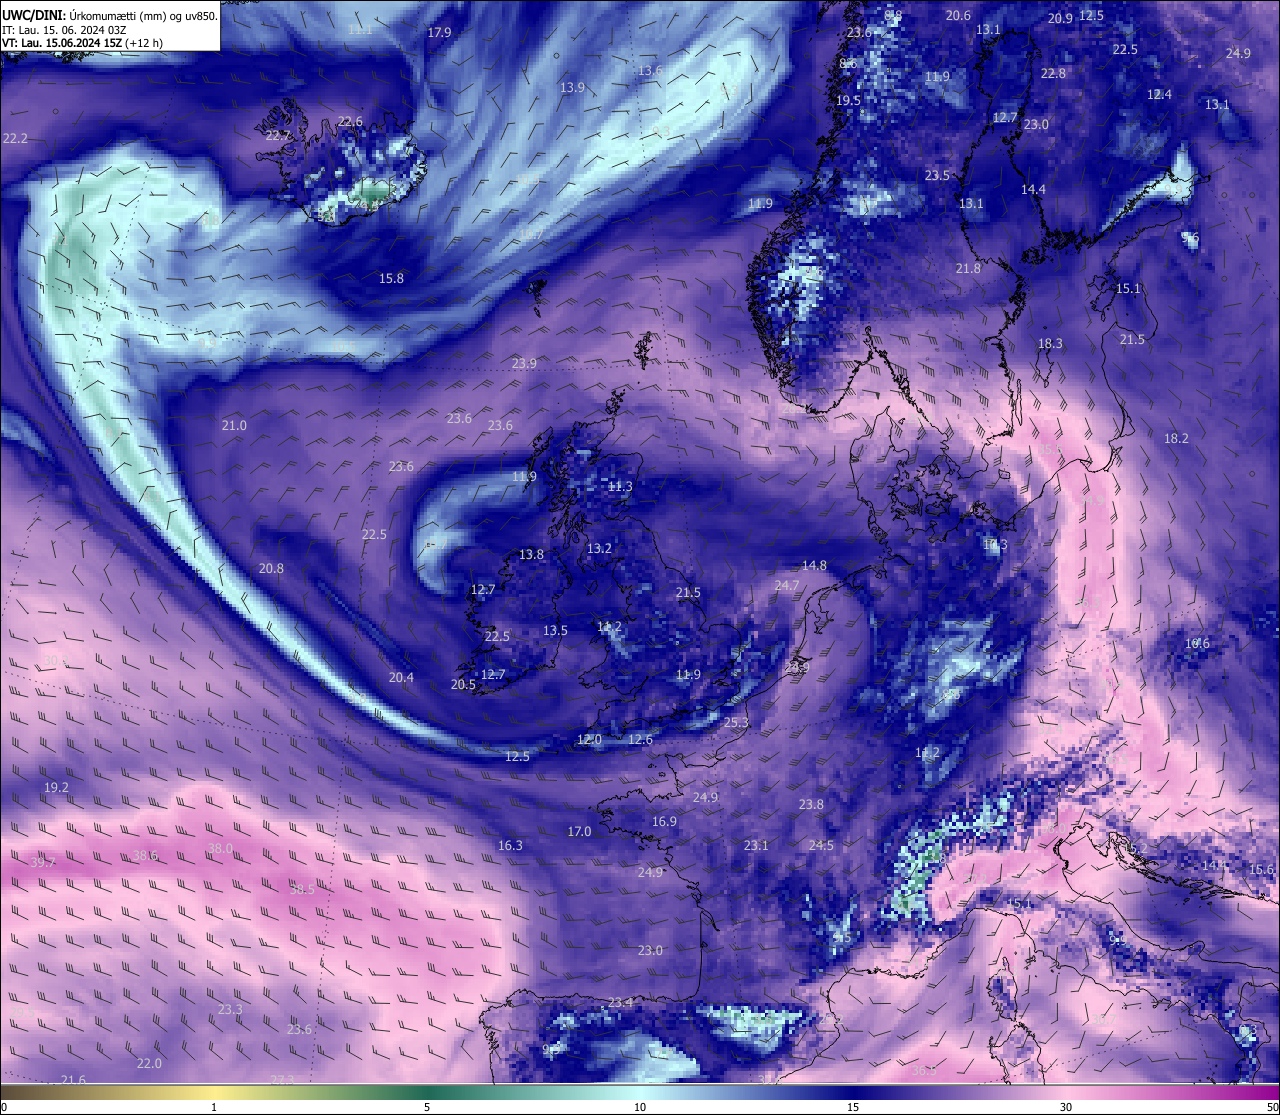Click the 23.4 value near northern Spain
The height and width of the screenshot is (1115, 1280).
coord(620,1002)
